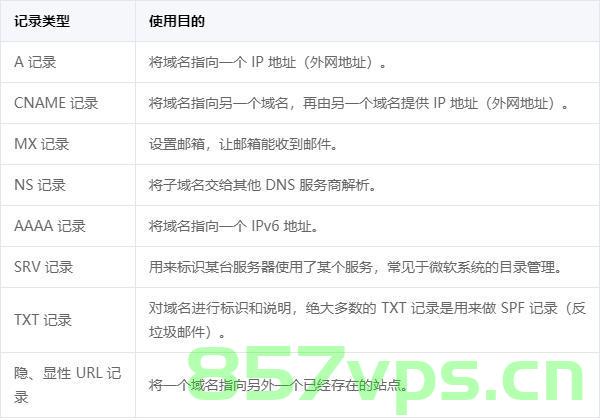The image size is (600, 420).
Task: Select the '隐、显性 URL 记录' cell
Action: pos(68,385)
